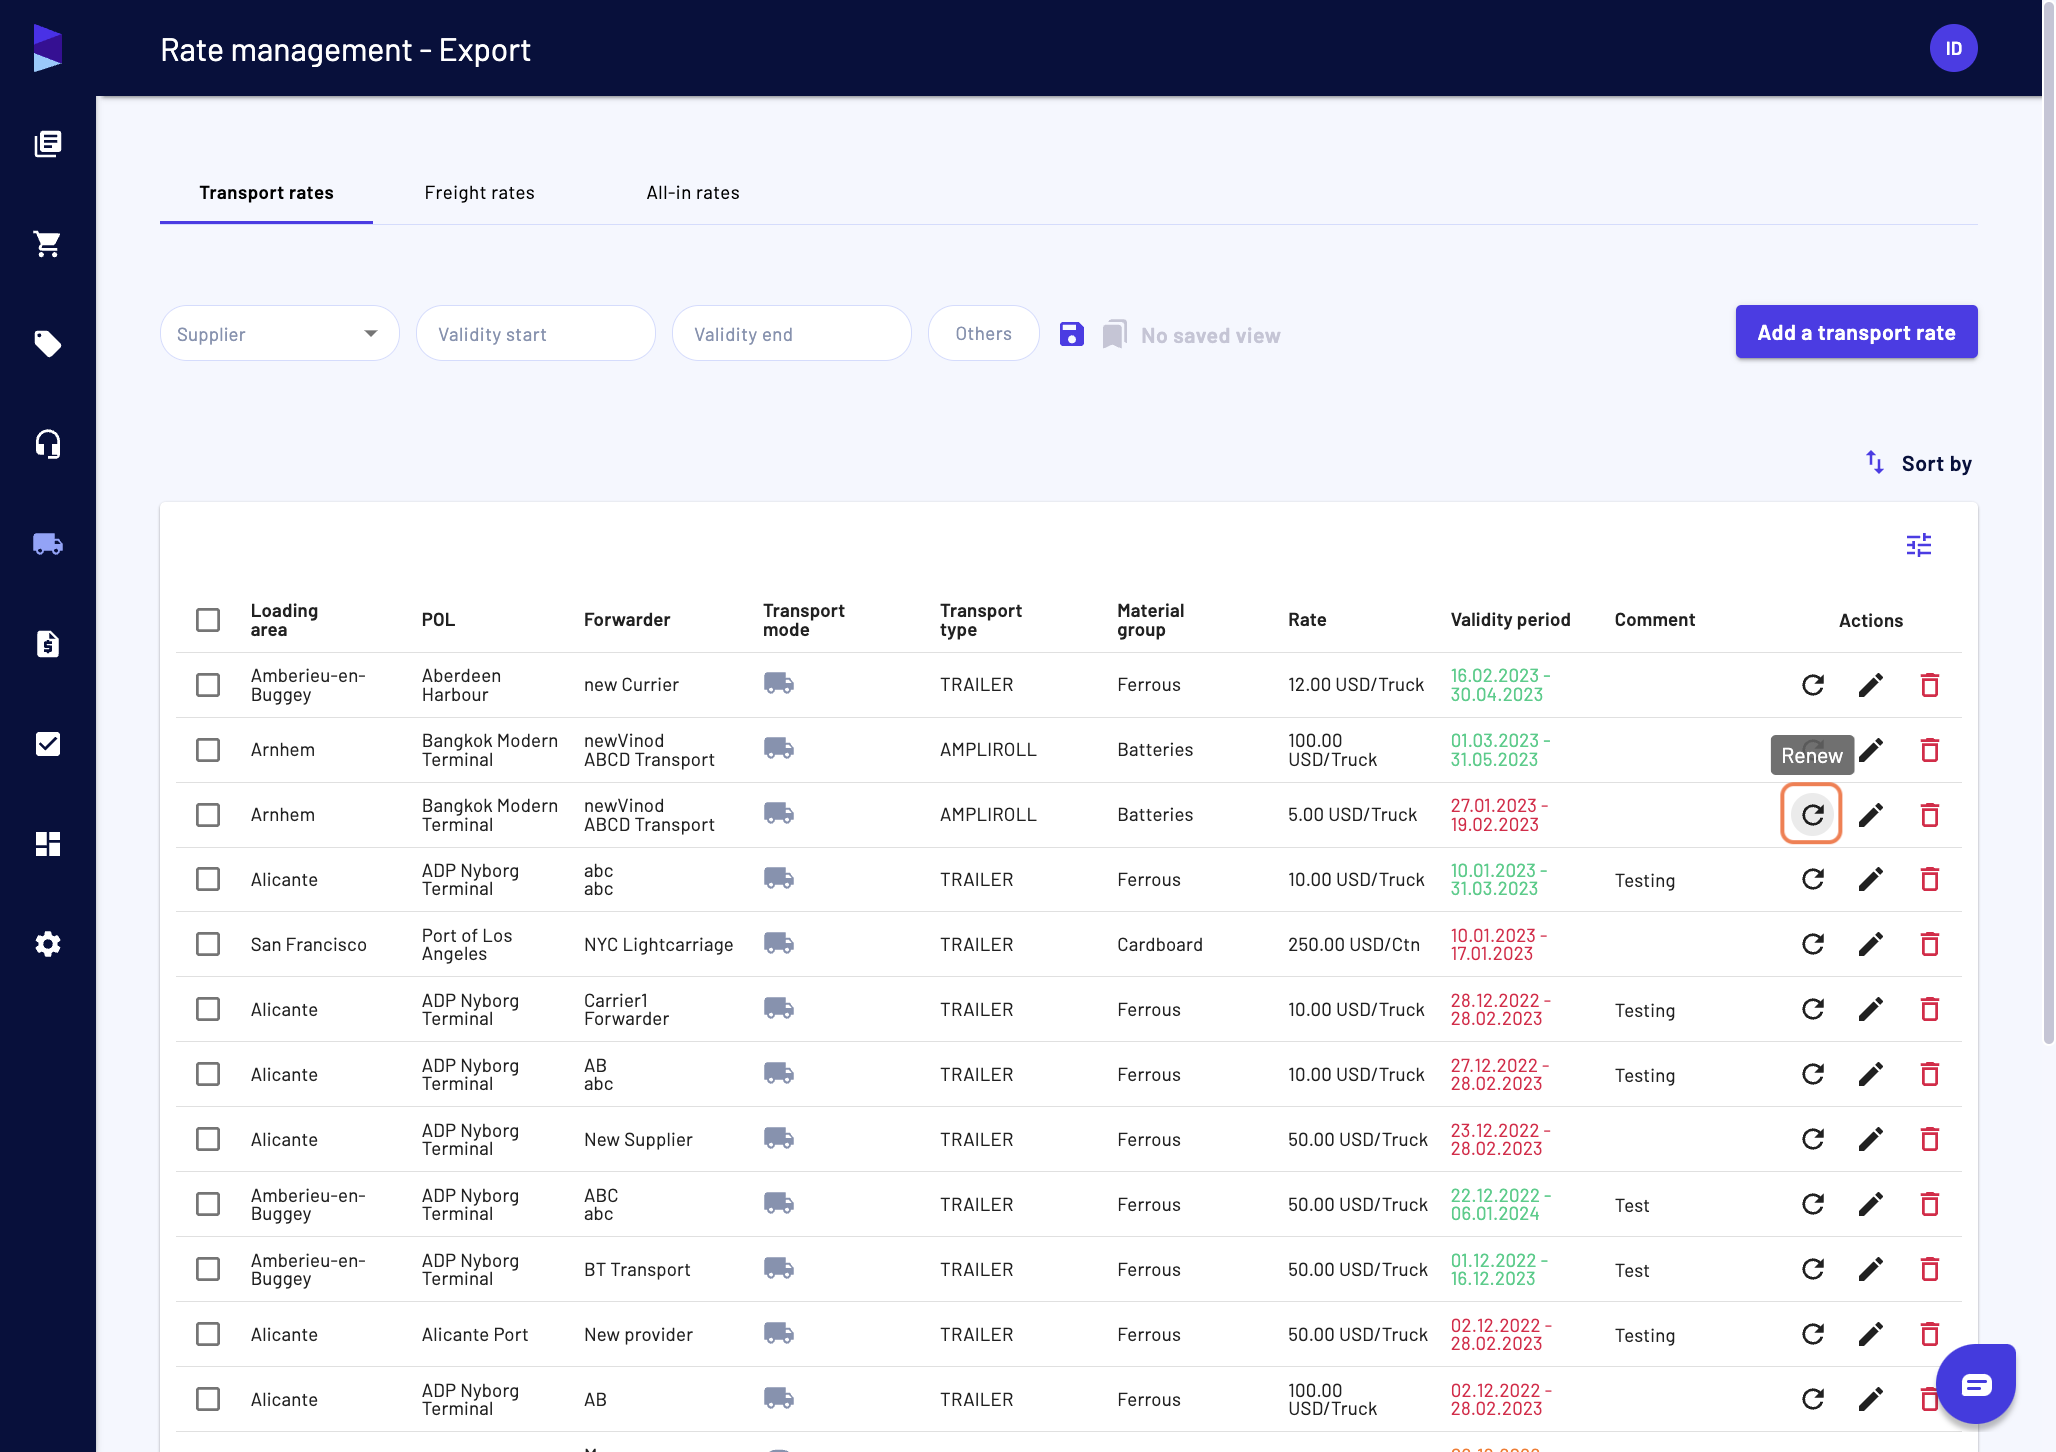Switch to the Freight rates tab
Viewport: 2056px width, 1452px height.
click(x=479, y=193)
